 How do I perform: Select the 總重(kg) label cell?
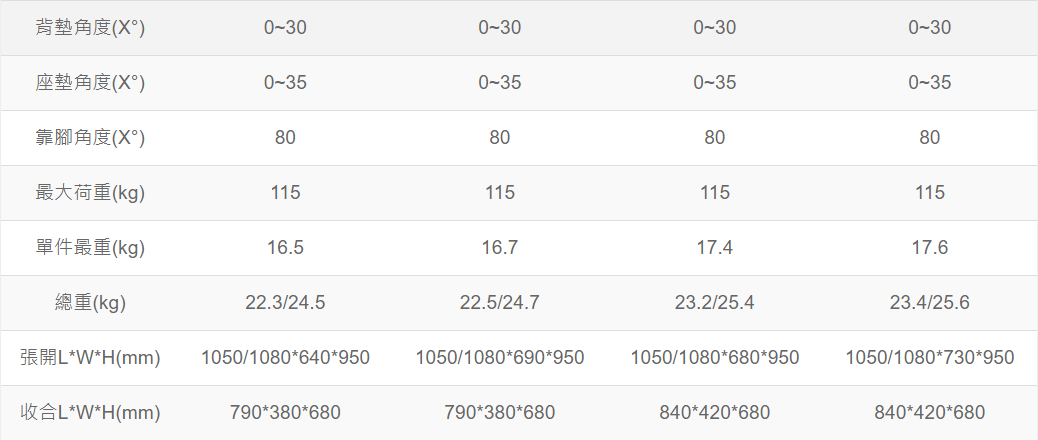point(91,303)
